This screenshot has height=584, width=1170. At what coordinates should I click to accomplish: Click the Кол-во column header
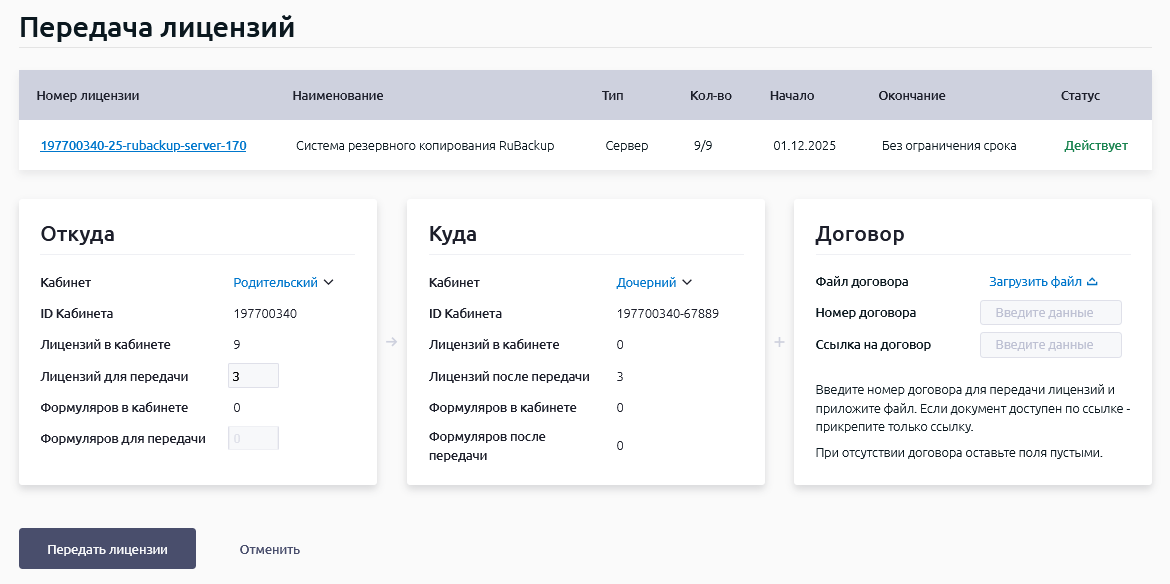(x=710, y=96)
